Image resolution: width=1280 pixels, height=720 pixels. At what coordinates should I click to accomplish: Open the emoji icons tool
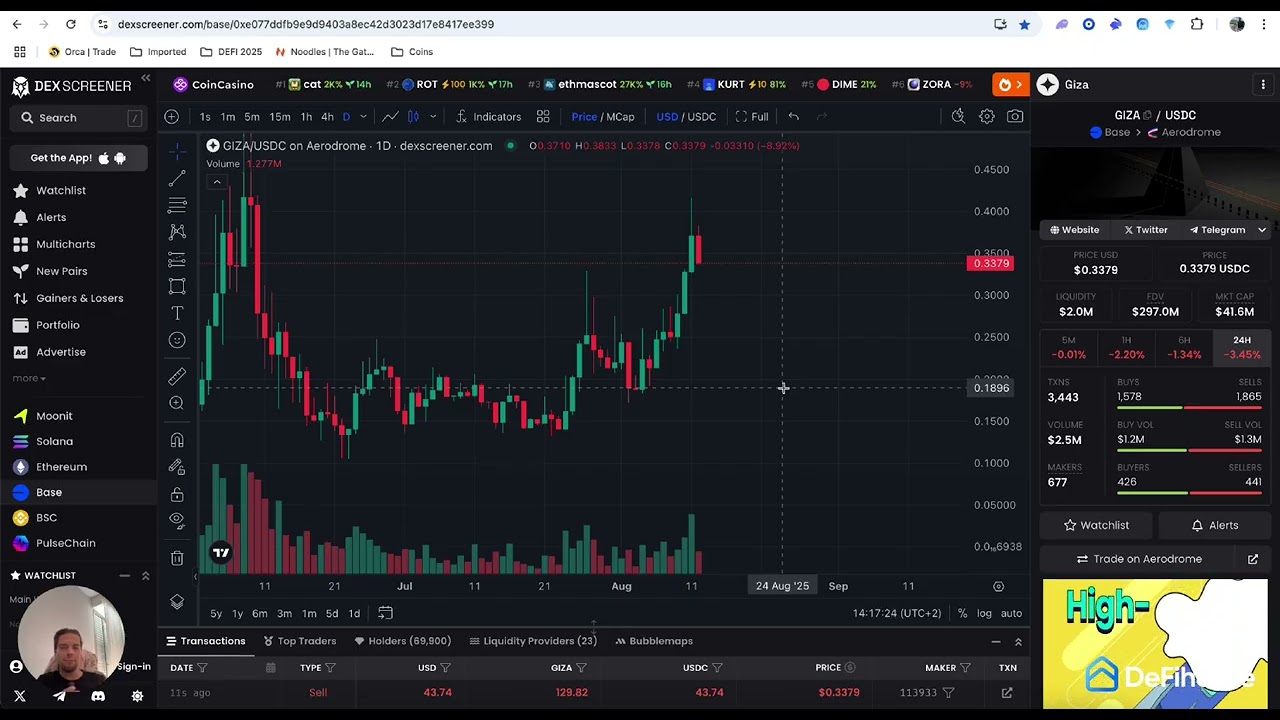[177, 340]
